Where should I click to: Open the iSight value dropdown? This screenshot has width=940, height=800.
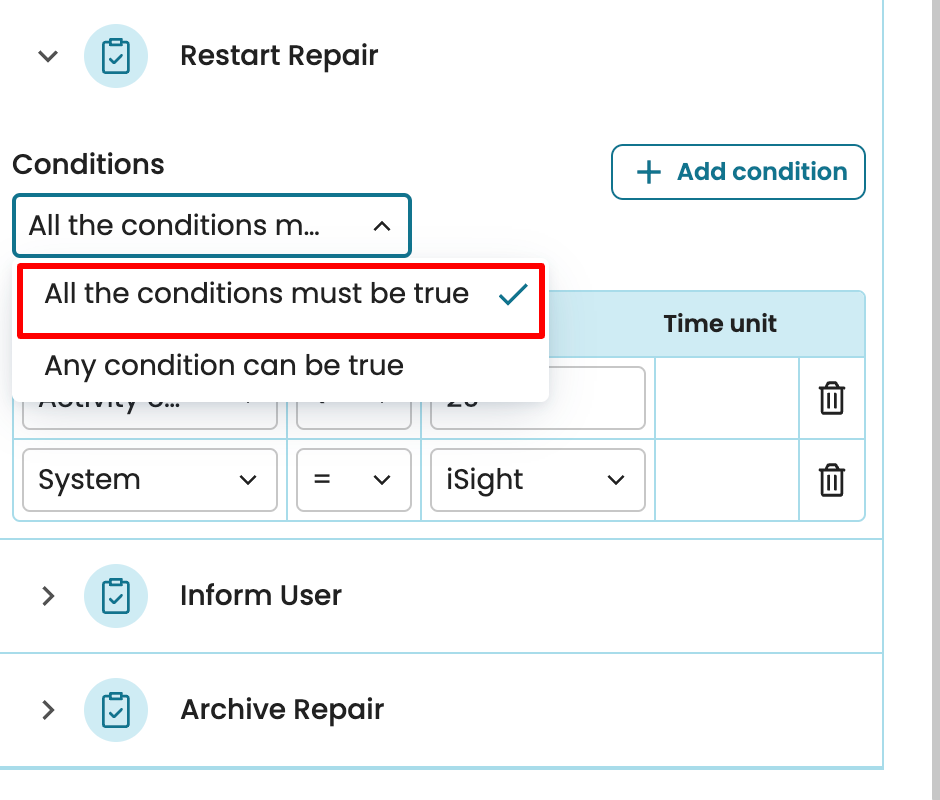[537, 481]
